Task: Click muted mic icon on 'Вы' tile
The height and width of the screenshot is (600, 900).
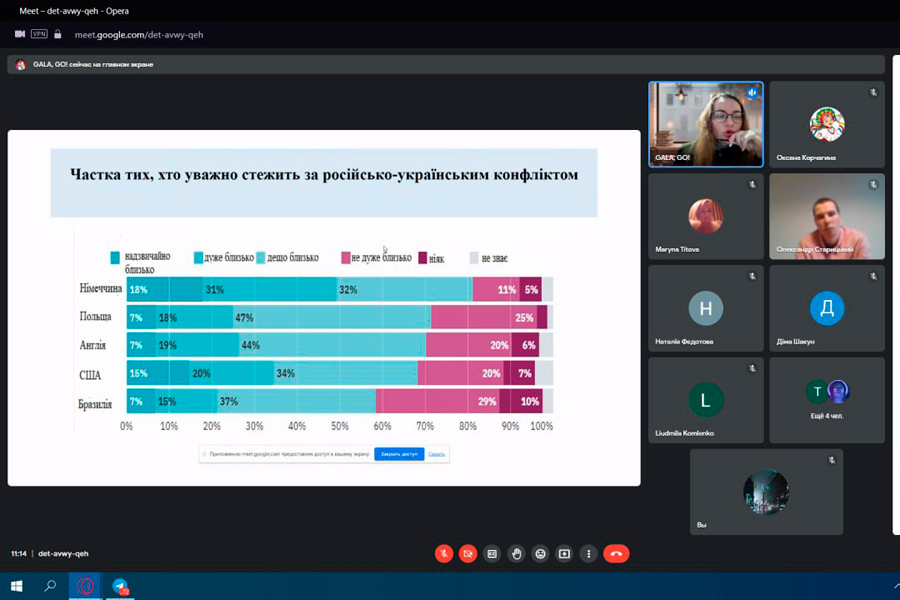Action: point(831,460)
